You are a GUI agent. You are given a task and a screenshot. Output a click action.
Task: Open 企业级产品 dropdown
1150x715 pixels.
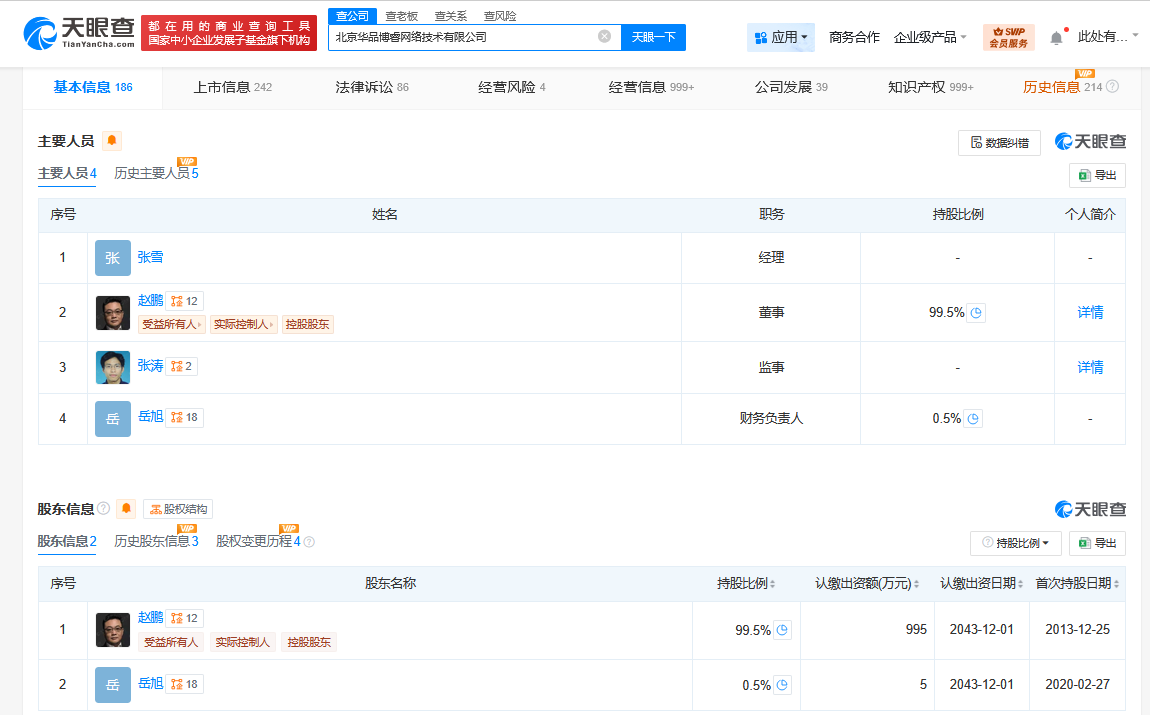click(930, 37)
